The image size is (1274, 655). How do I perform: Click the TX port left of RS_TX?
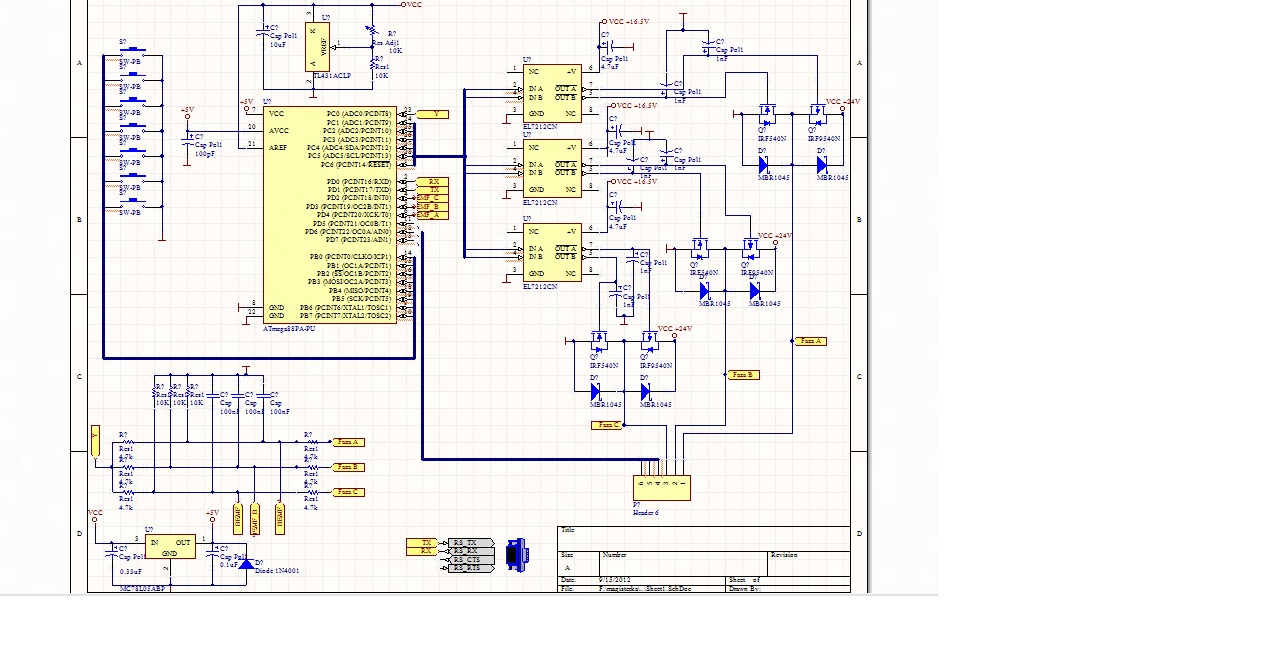(424, 543)
